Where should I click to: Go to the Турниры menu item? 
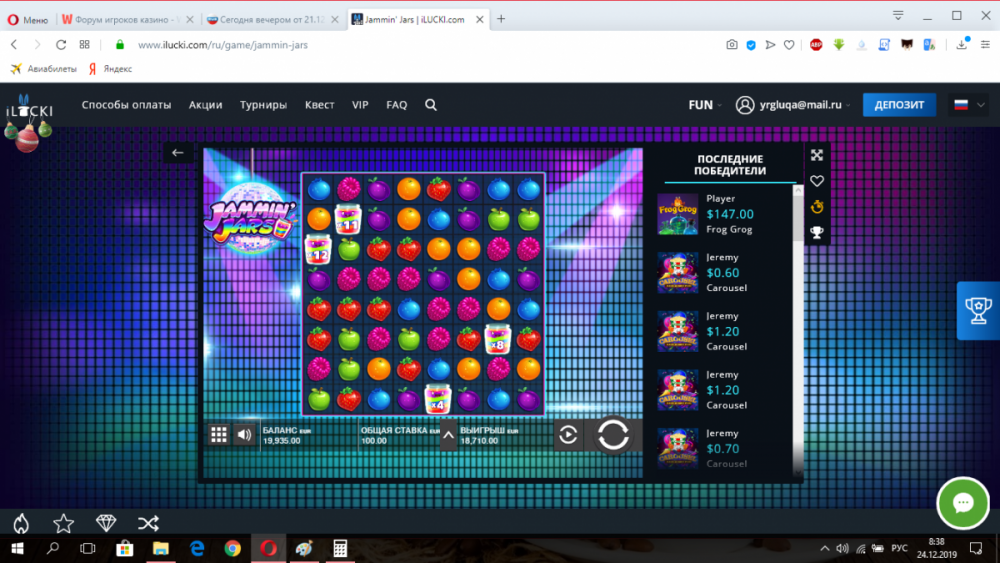263,105
